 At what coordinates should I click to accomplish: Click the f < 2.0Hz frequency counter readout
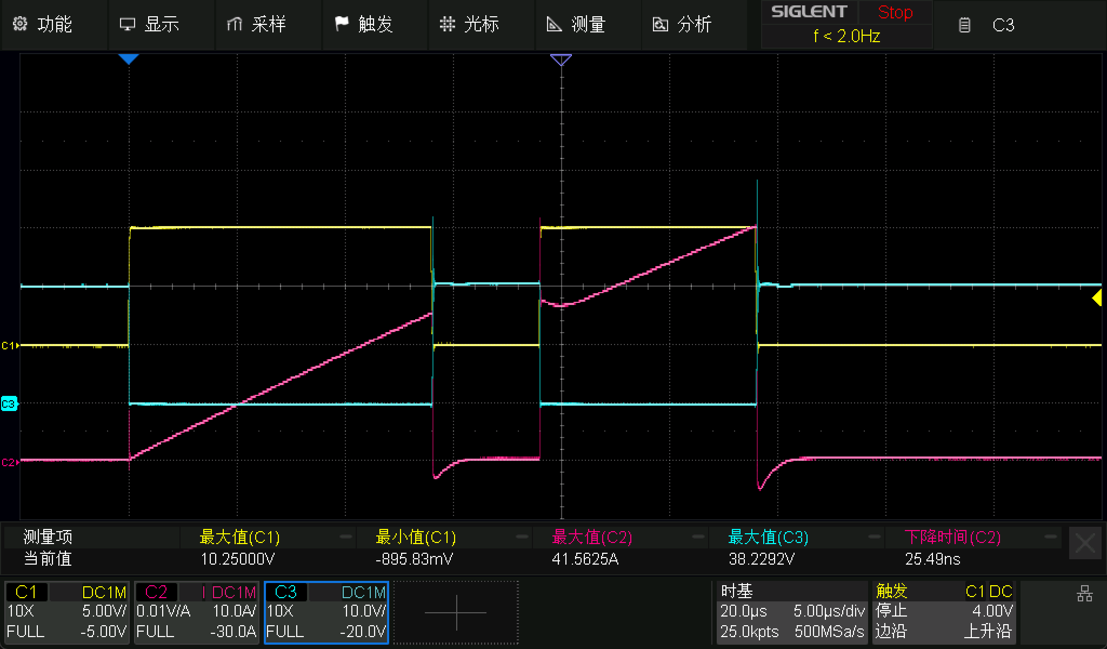(846, 36)
